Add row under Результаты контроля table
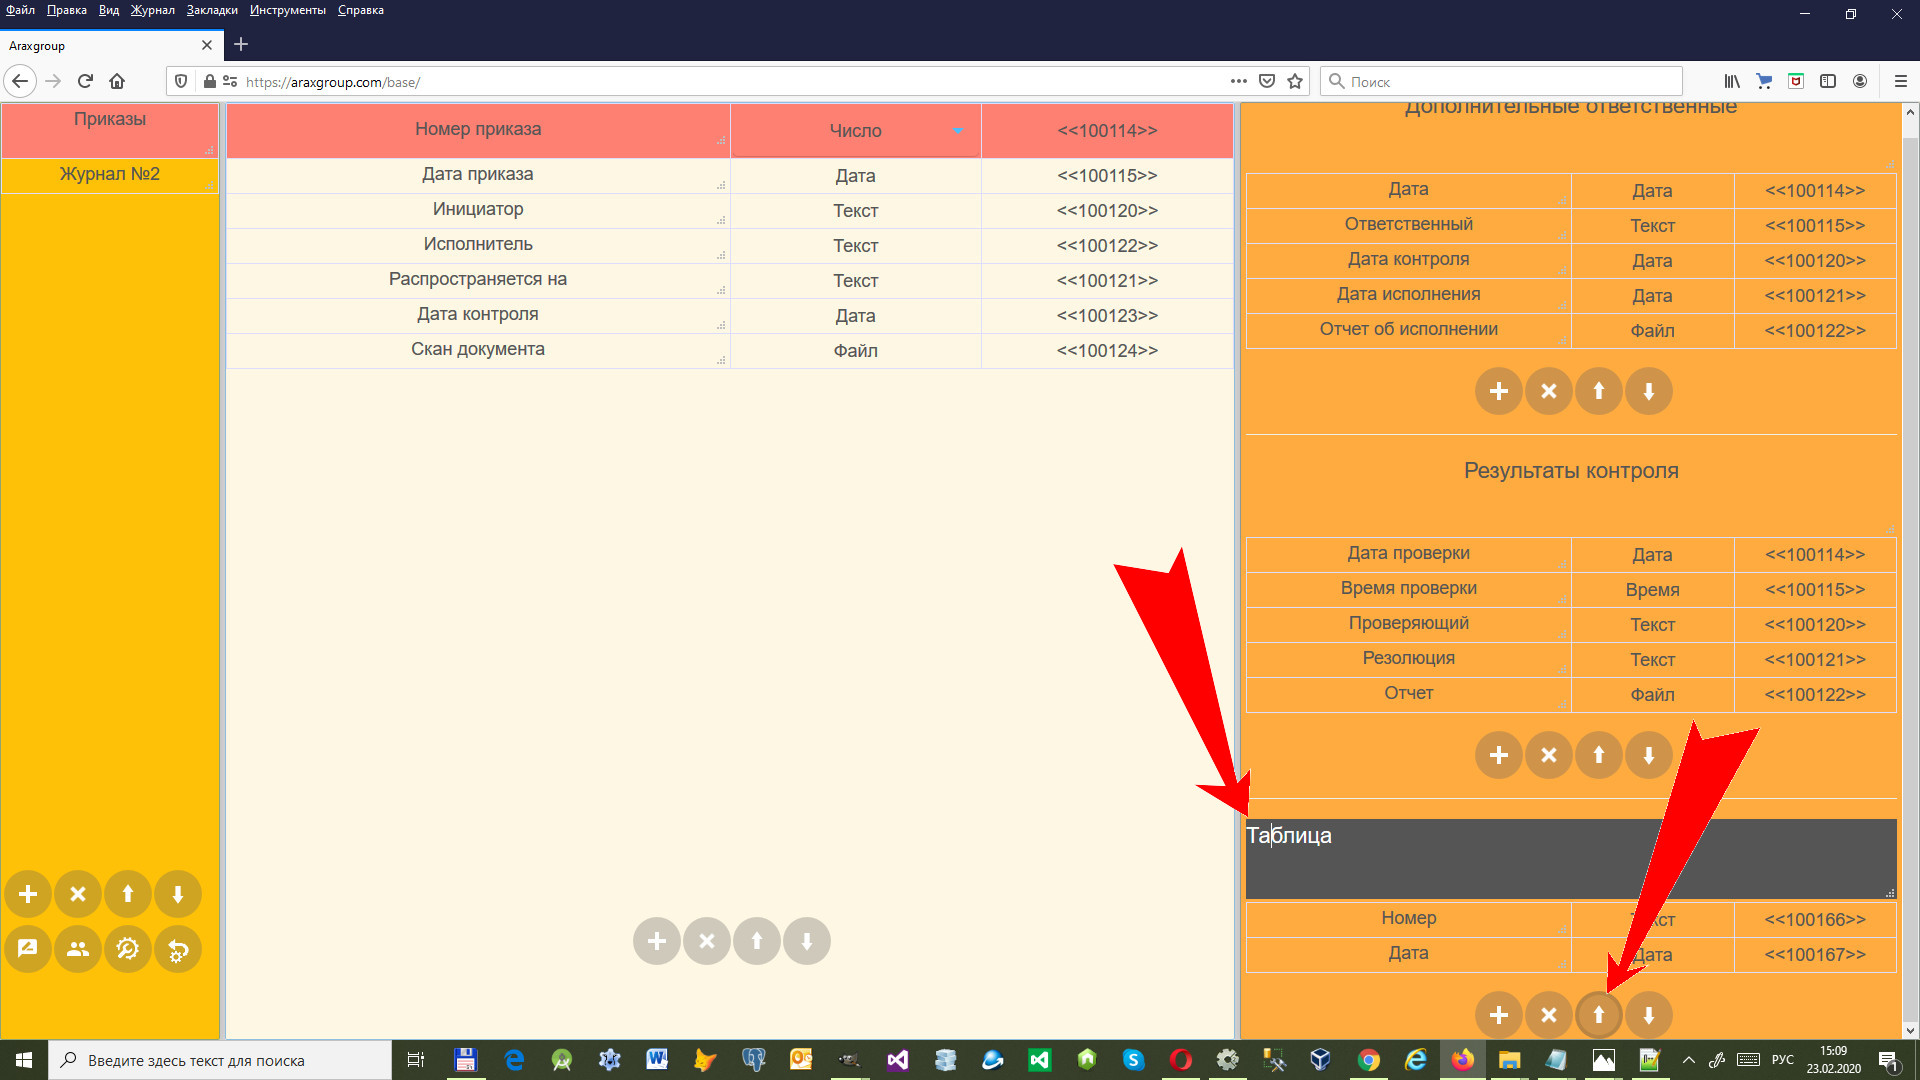The width and height of the screenshot is (1920, 1080). [x=1499, y=755]
